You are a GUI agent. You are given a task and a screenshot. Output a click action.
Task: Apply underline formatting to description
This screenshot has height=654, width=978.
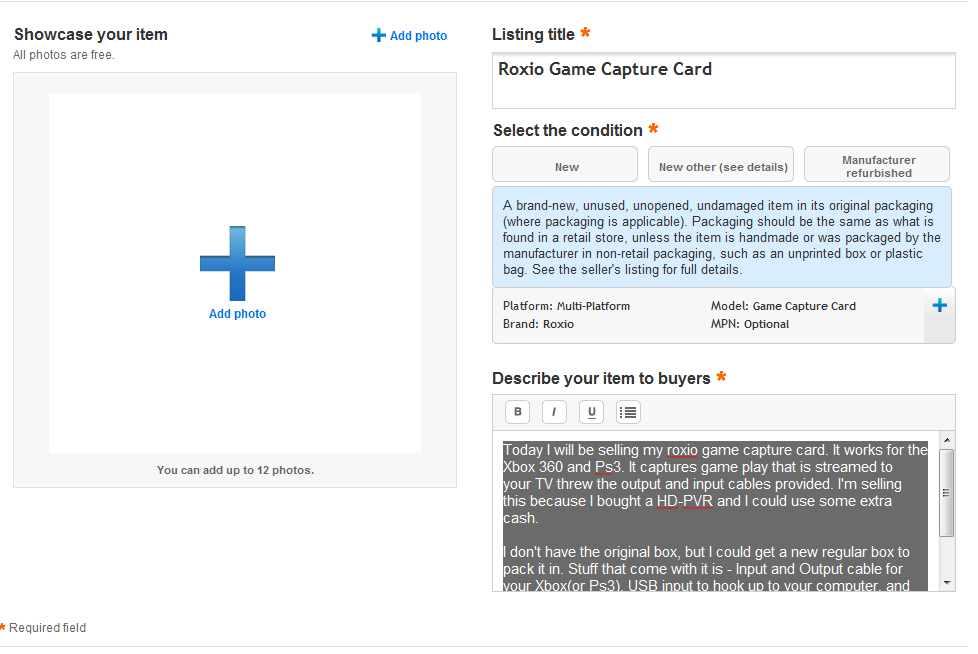pyautogui.click(x=591, y=411)
